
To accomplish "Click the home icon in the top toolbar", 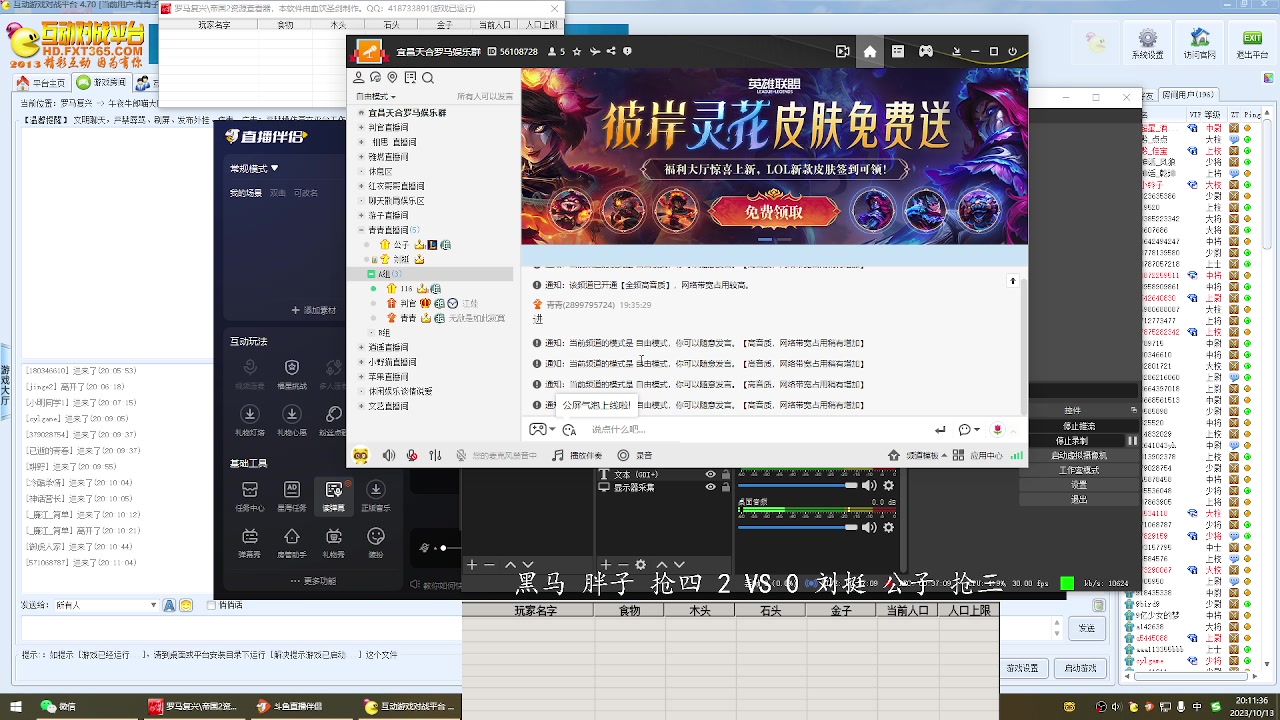I will (x=870, y=51).
